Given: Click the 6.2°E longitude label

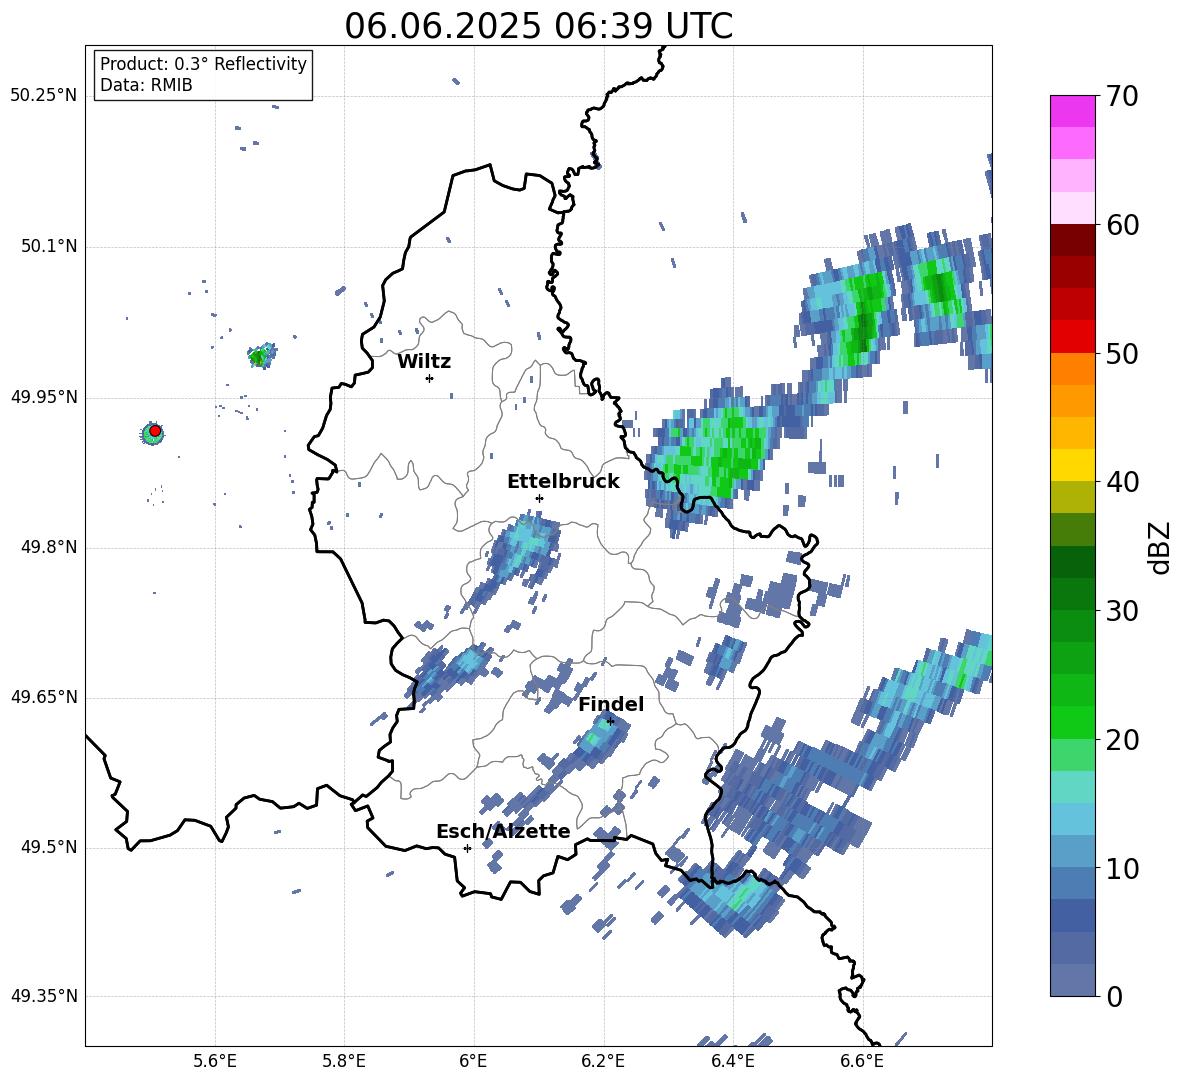Looking at the screenshot, I should pos(603,1061).
